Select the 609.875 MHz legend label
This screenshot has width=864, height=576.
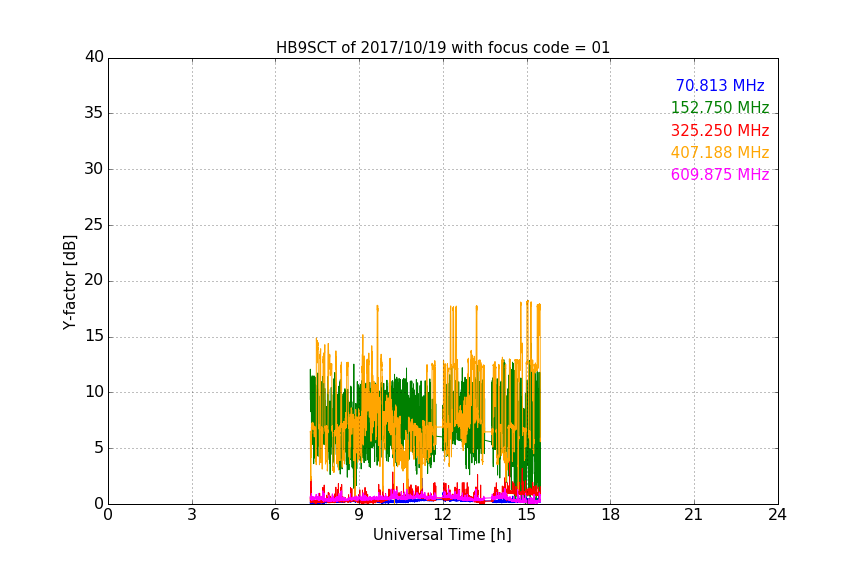[720, 174]
